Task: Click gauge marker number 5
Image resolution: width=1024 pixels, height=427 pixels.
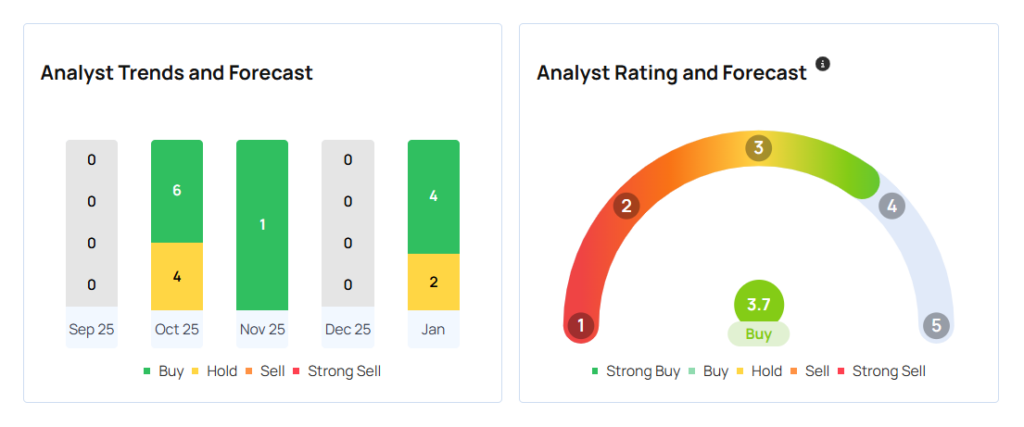Action: (x=936, y=325)
